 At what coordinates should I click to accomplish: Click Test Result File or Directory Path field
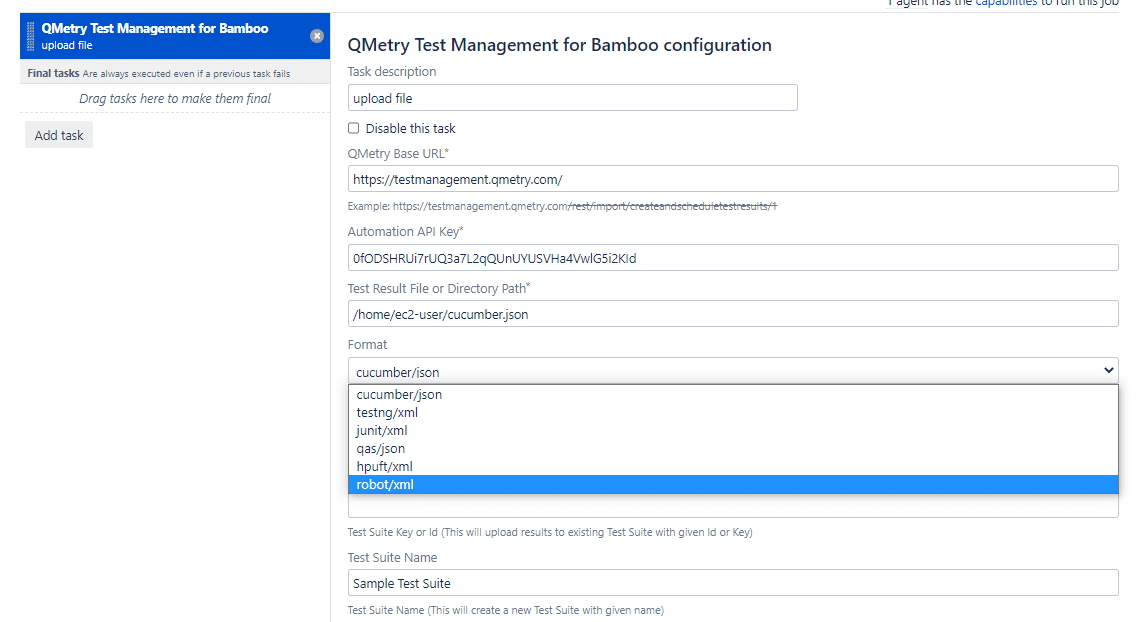coord(732,314)
